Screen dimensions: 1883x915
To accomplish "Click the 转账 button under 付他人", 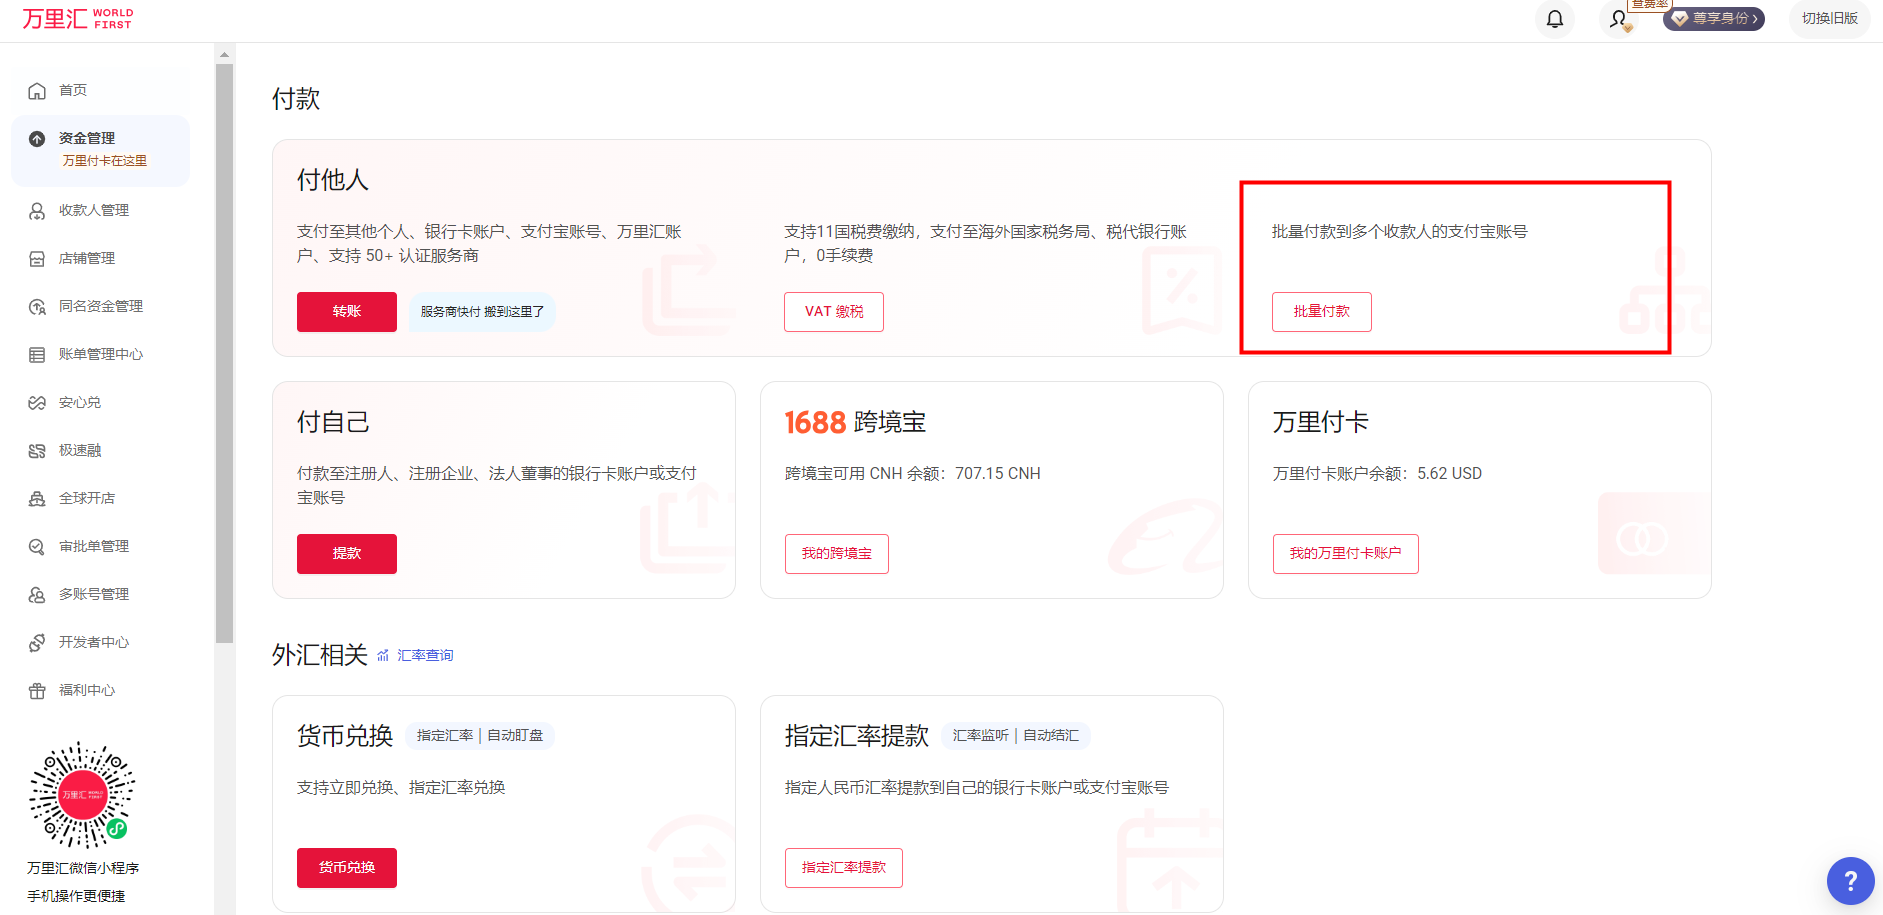I will click(346, 311).
